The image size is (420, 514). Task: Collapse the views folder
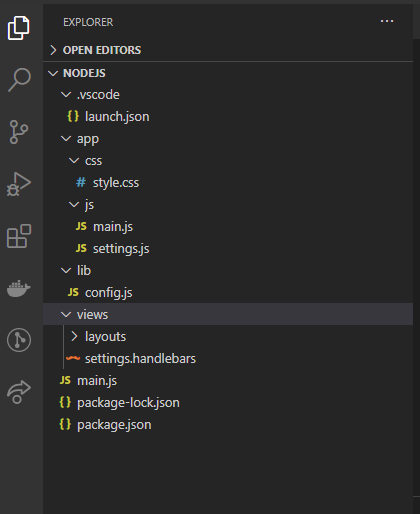pyautogui.click(x=228, y=314)
